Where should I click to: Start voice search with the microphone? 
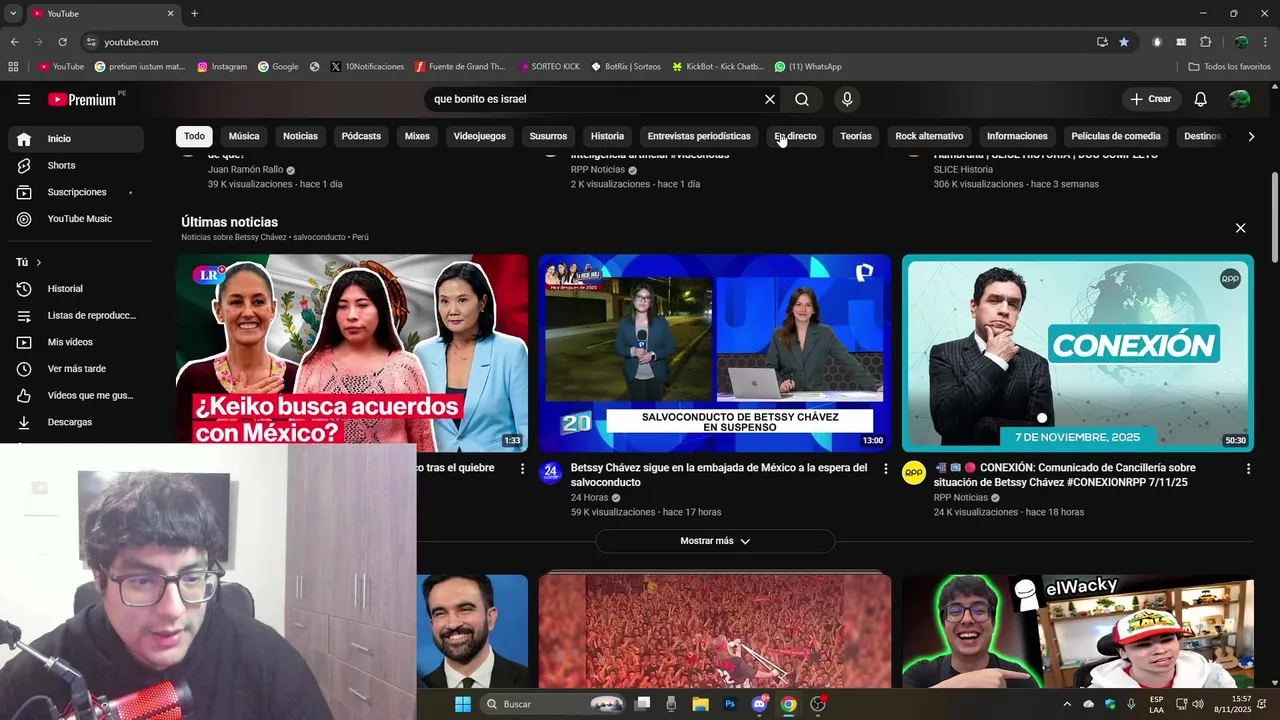(x=847, y=99)
